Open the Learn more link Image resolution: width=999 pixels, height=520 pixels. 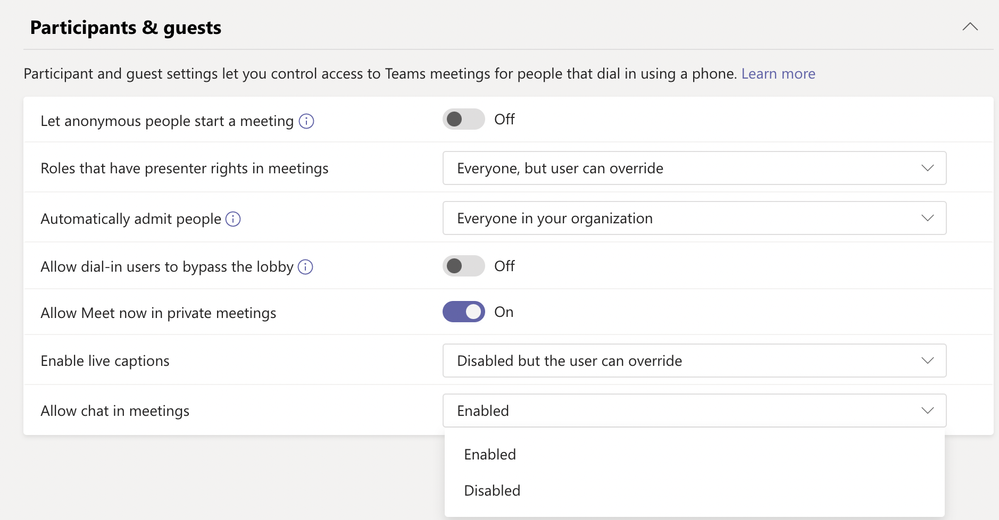coord(778,73)
